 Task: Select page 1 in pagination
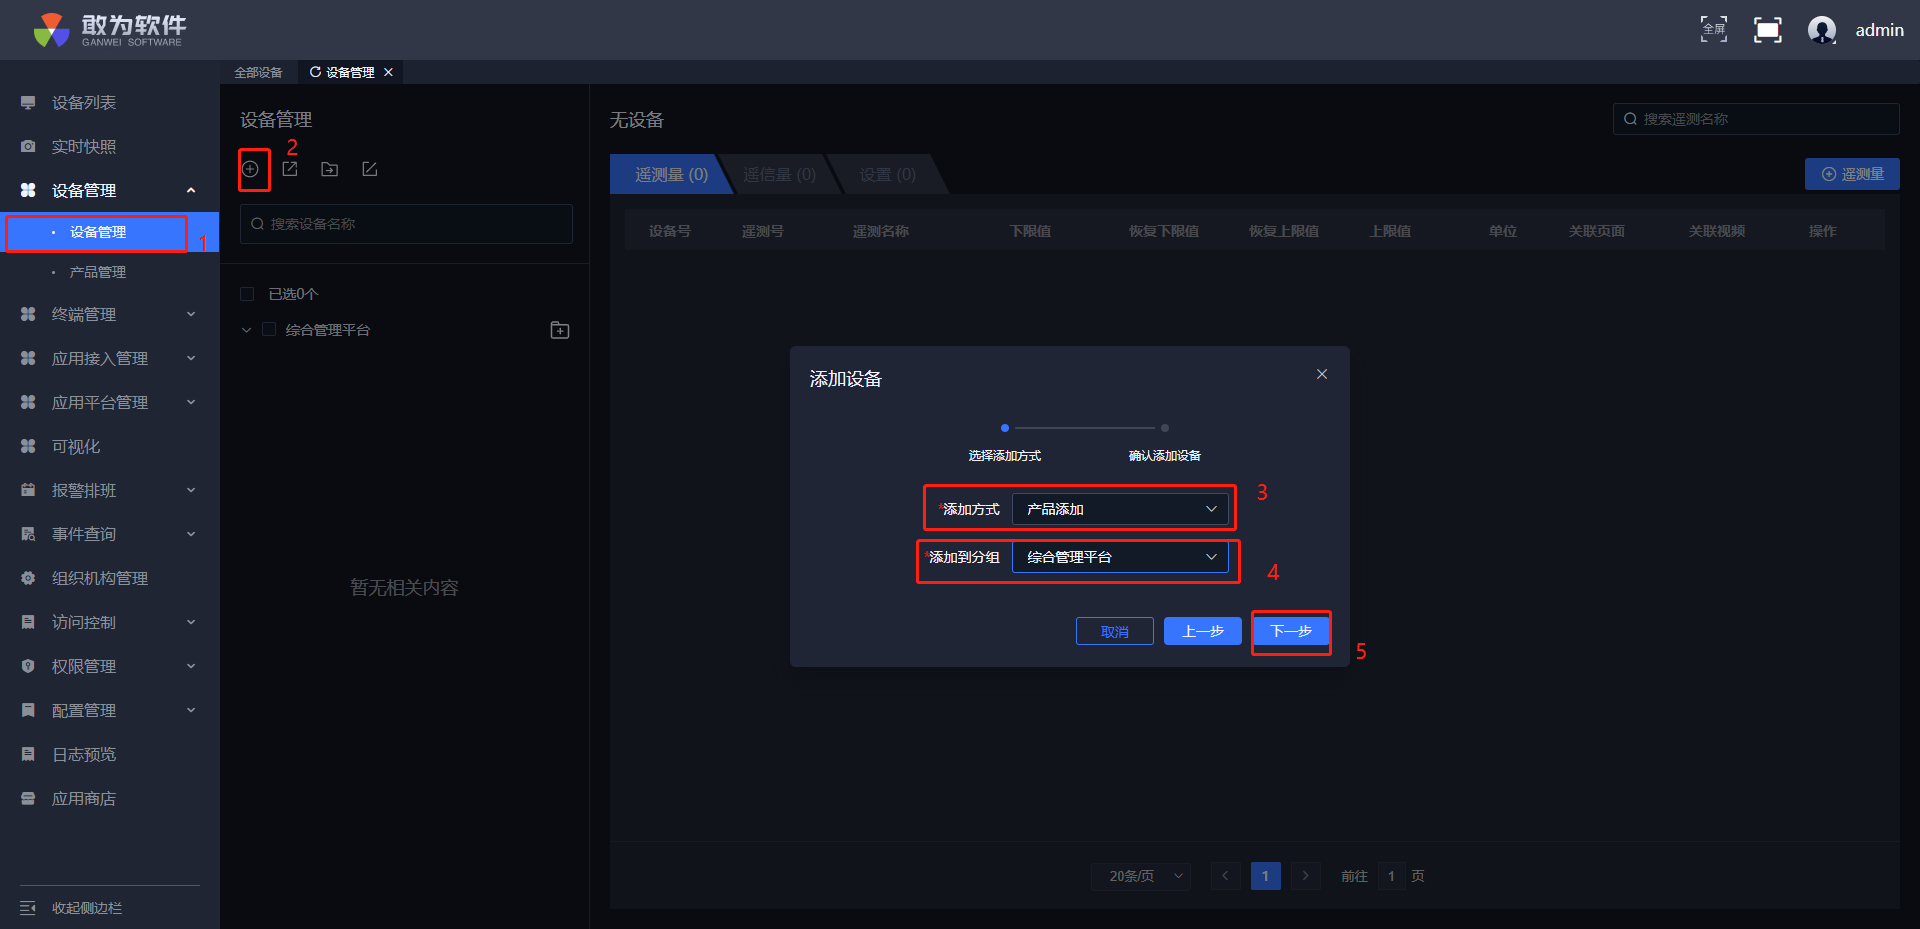(x=1266, y=876)
